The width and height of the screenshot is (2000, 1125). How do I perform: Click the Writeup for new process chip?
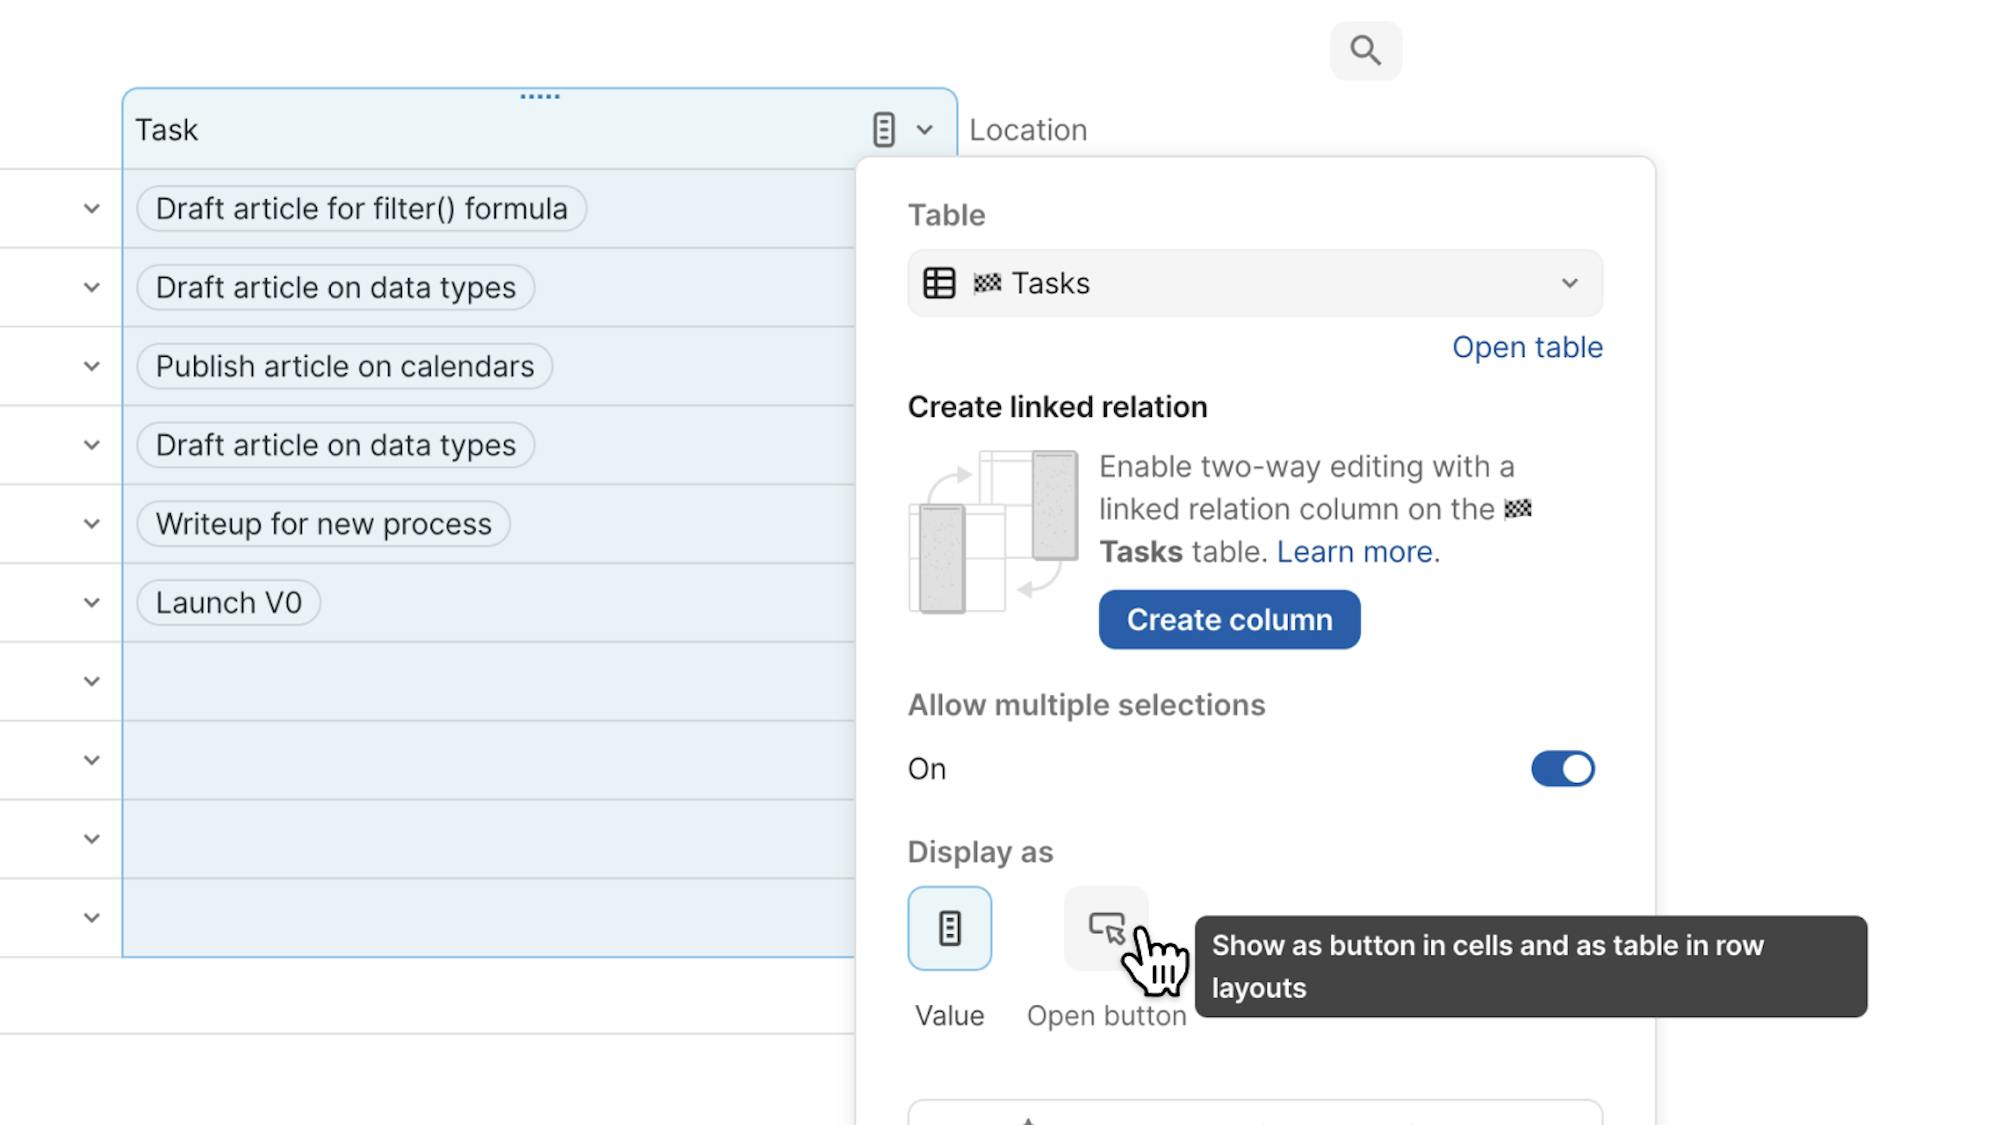coord(323,524)
